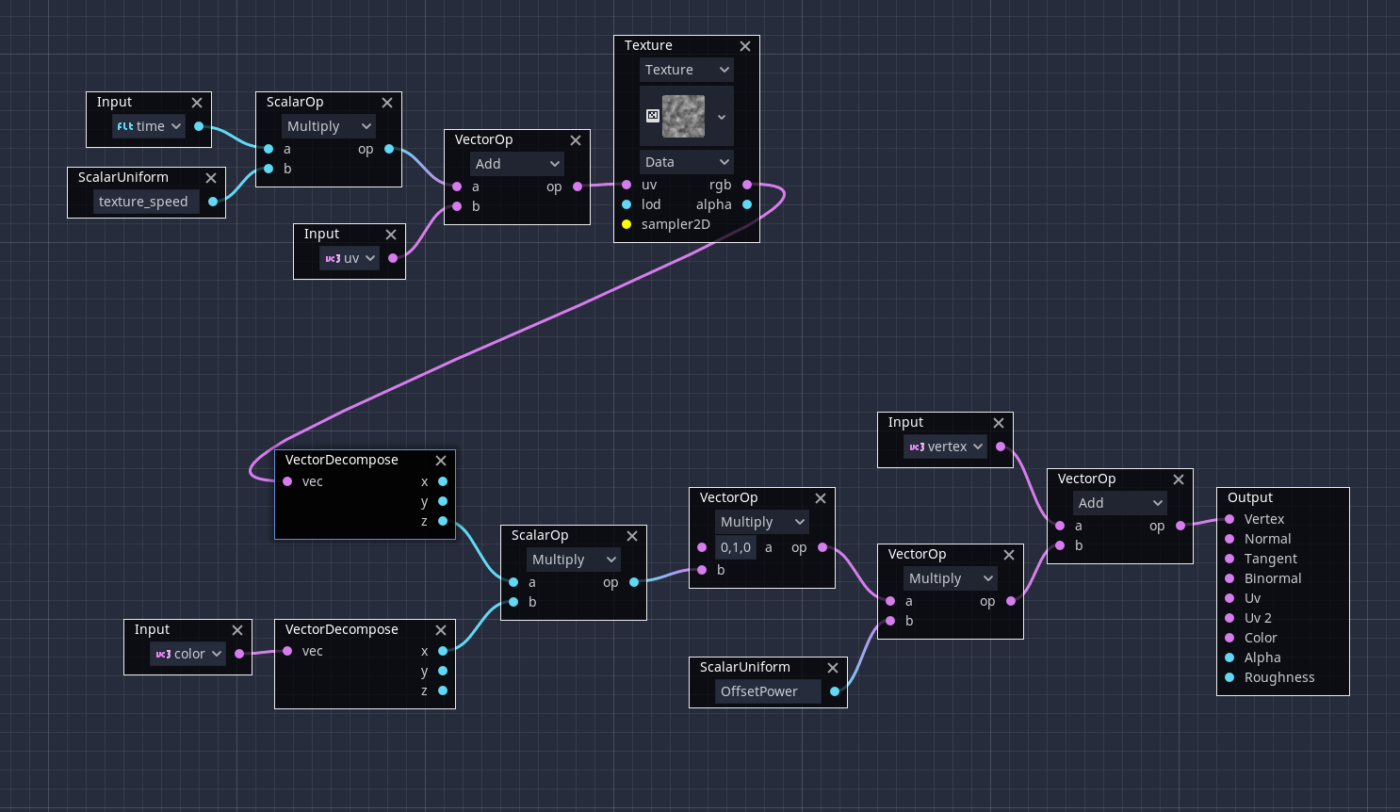Click the rgb output port on the Texture node
The height and width of the screenshot is (812, 1400).
pyautogui.click(x=746, y=184)
